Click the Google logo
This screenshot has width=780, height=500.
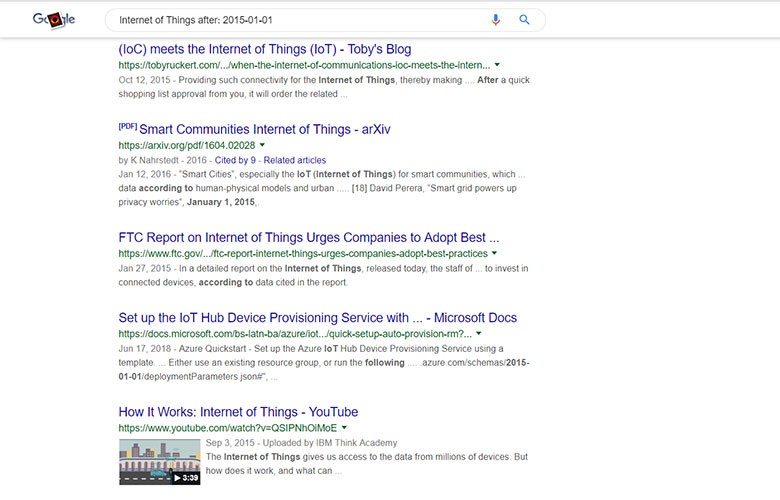[54, 20]
